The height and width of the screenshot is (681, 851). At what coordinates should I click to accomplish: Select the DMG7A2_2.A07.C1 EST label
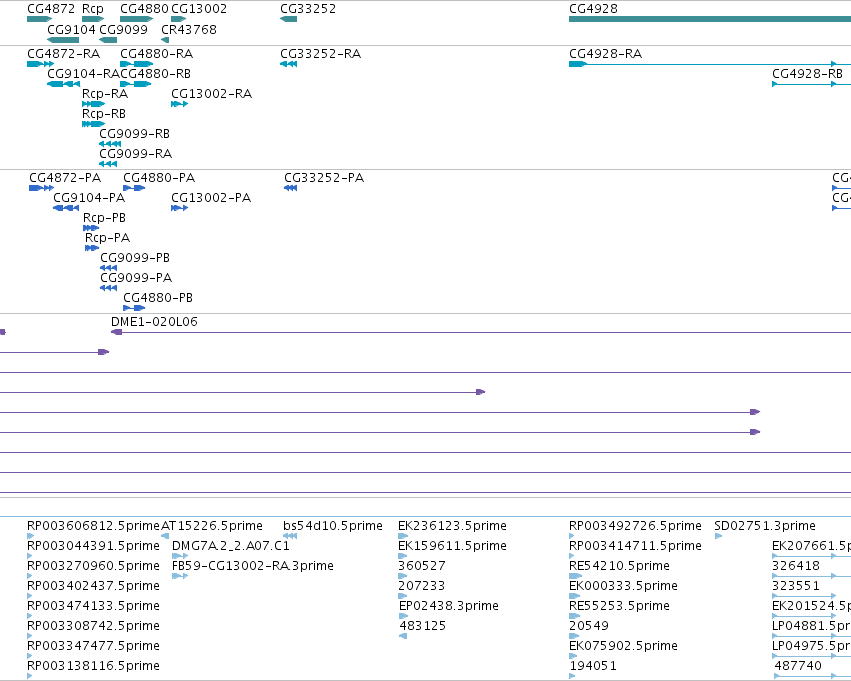click(x=231, y=546)
